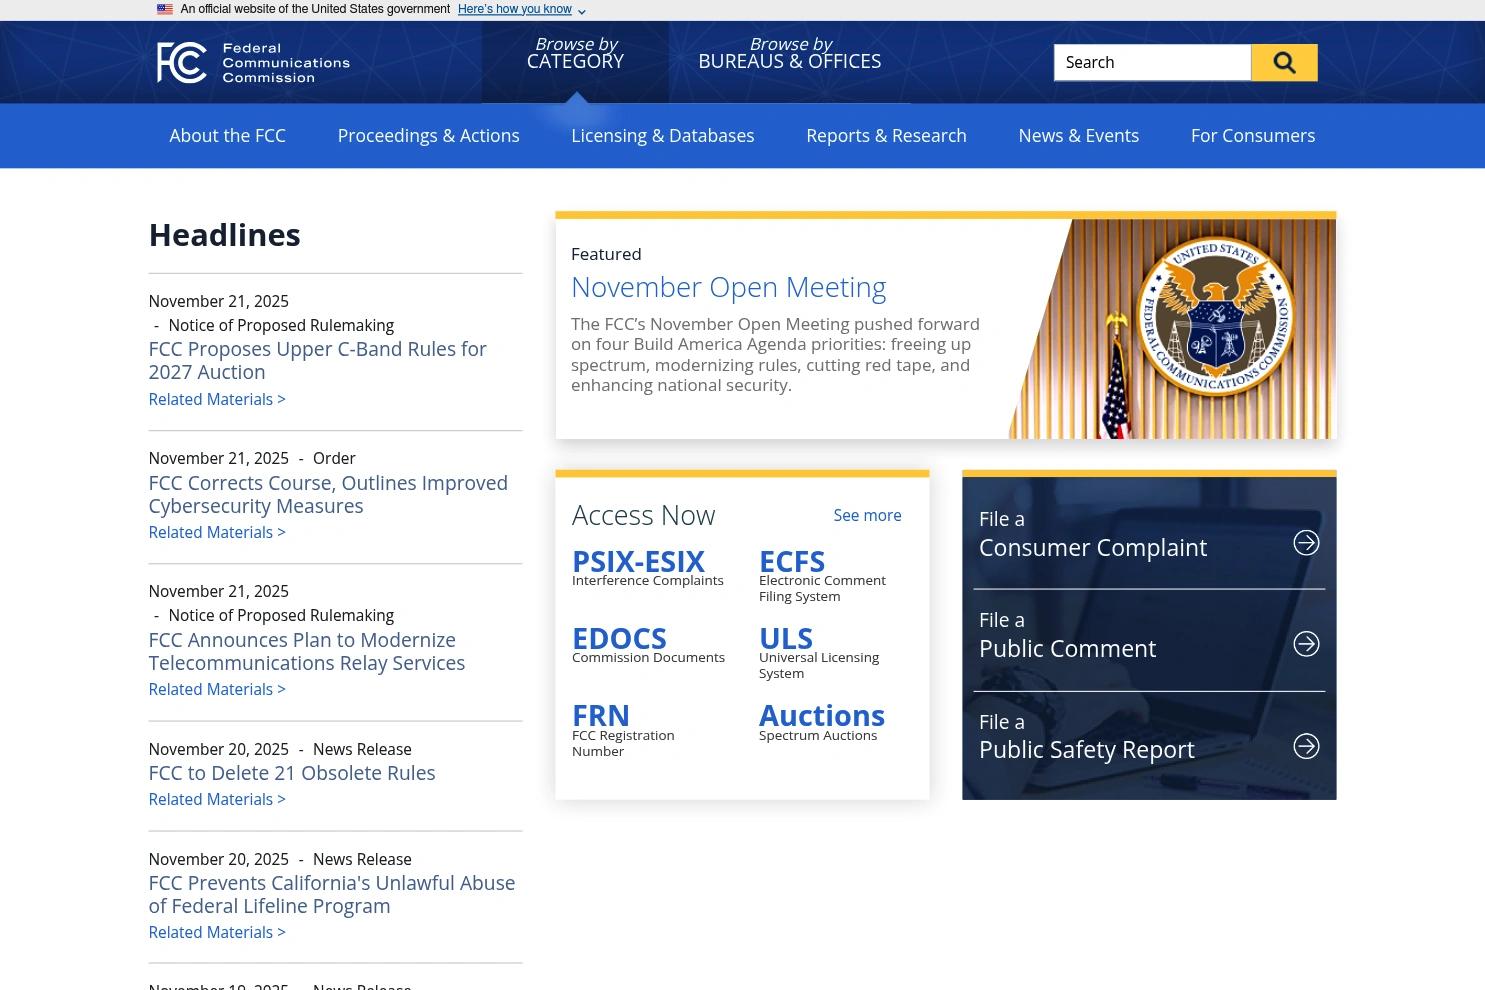Click the FCC logo in header

253,62
